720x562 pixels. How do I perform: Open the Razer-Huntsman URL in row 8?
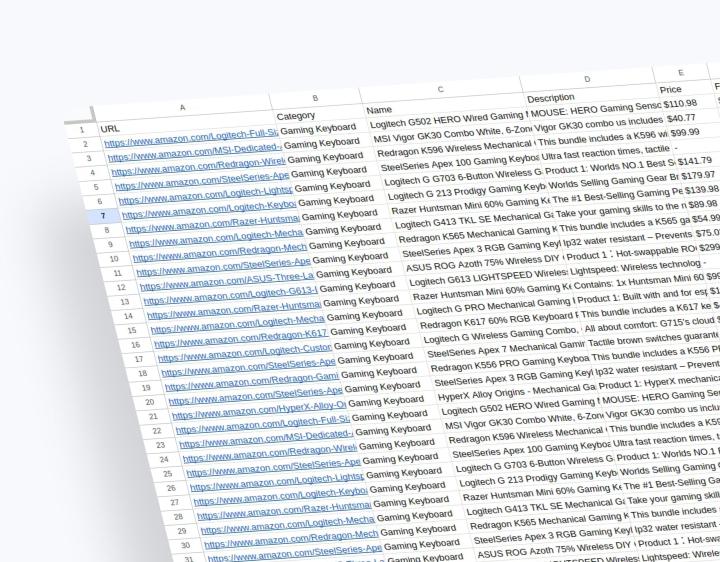pyautogui.click(x=213, y=223)
